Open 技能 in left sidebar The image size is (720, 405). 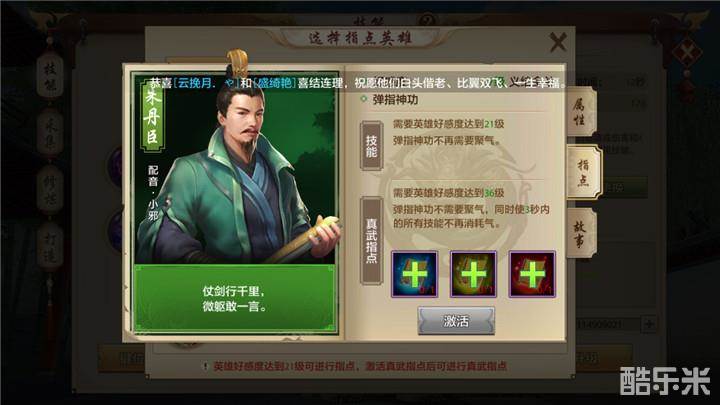tap(50, 76)
